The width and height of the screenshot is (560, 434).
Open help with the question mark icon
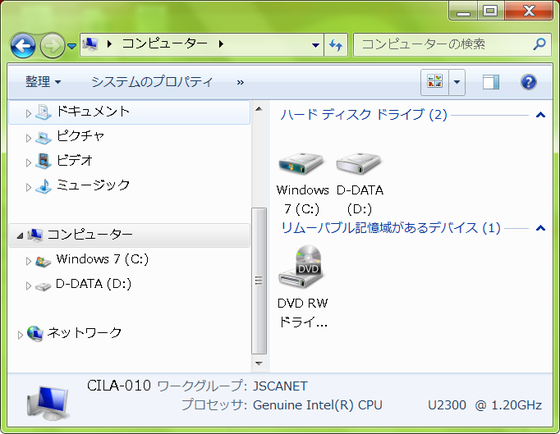pos(528,82)
